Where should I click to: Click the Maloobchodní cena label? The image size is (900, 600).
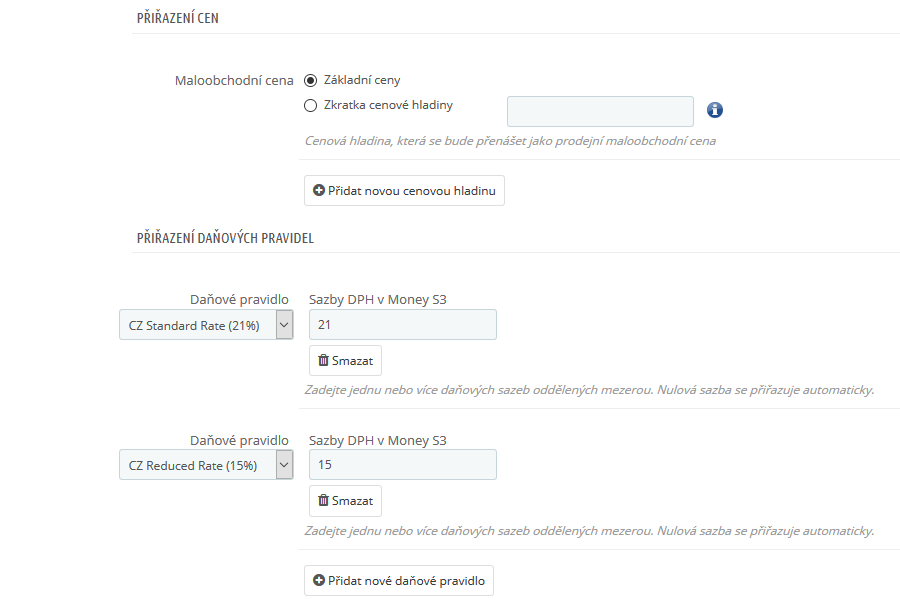click(234, 80)
